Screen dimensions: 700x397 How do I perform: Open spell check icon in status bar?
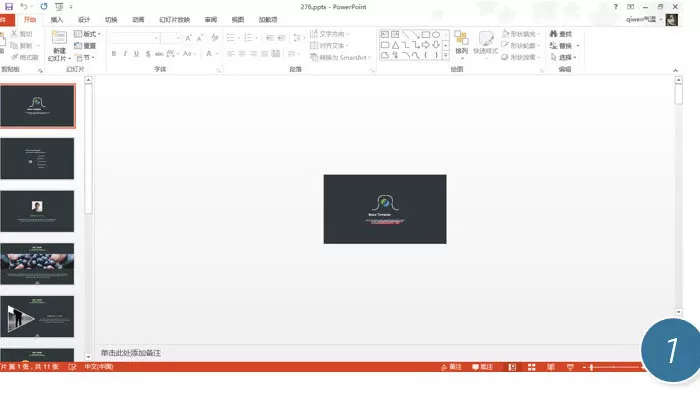point(72,367)
